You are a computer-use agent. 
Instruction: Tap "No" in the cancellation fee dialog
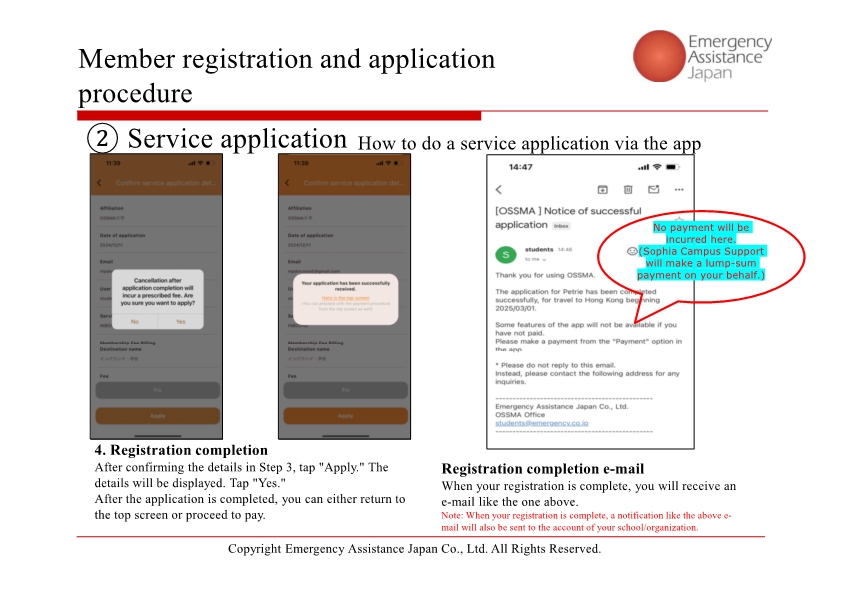135,322
